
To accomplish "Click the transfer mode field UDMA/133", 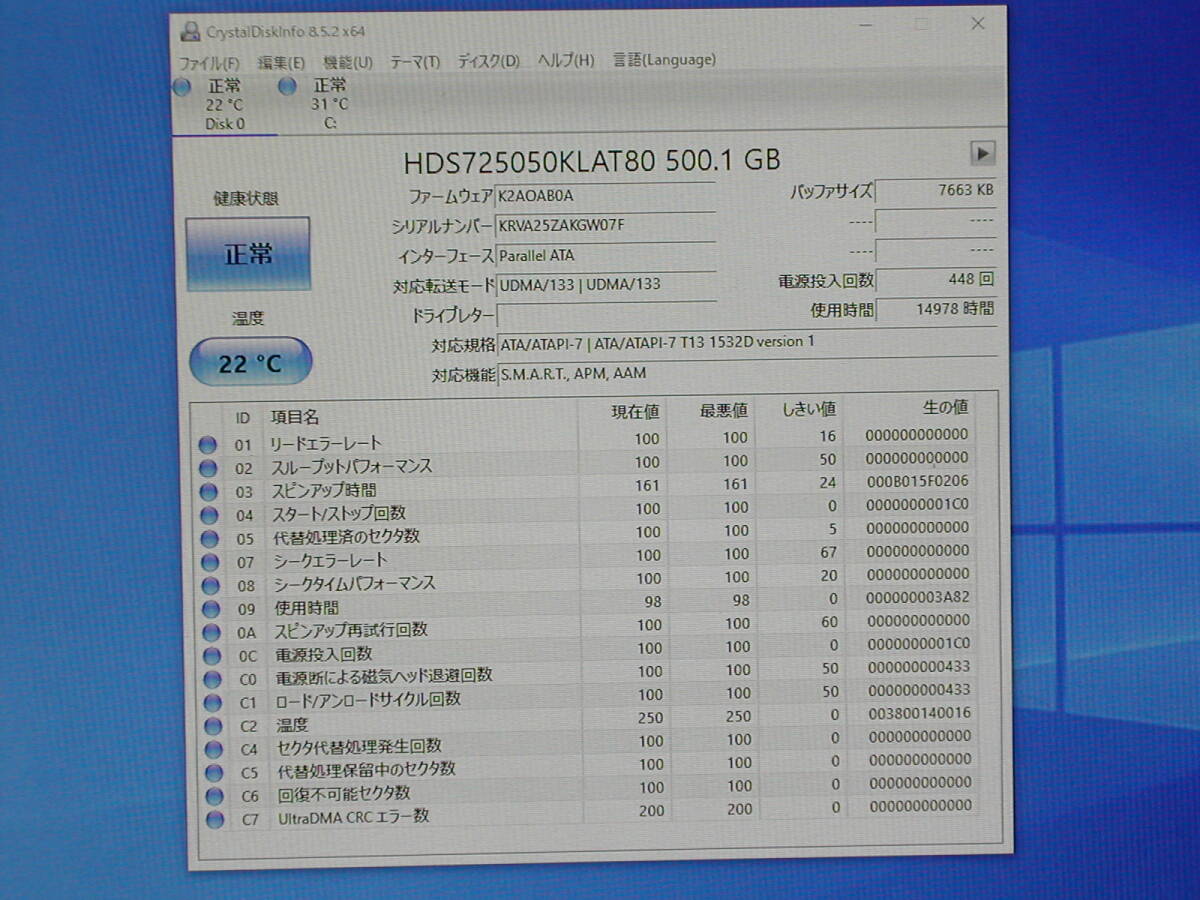I will click(606, 284).
